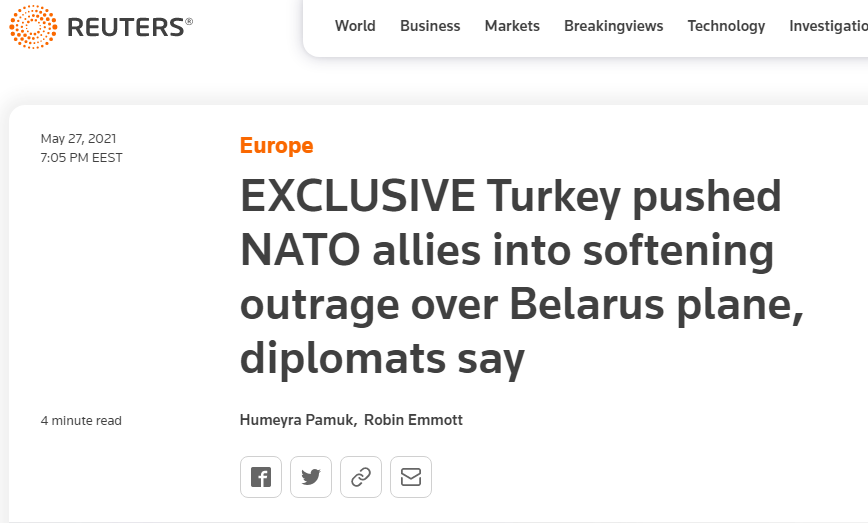Copy the article link
868x523 pixels.
361,477
